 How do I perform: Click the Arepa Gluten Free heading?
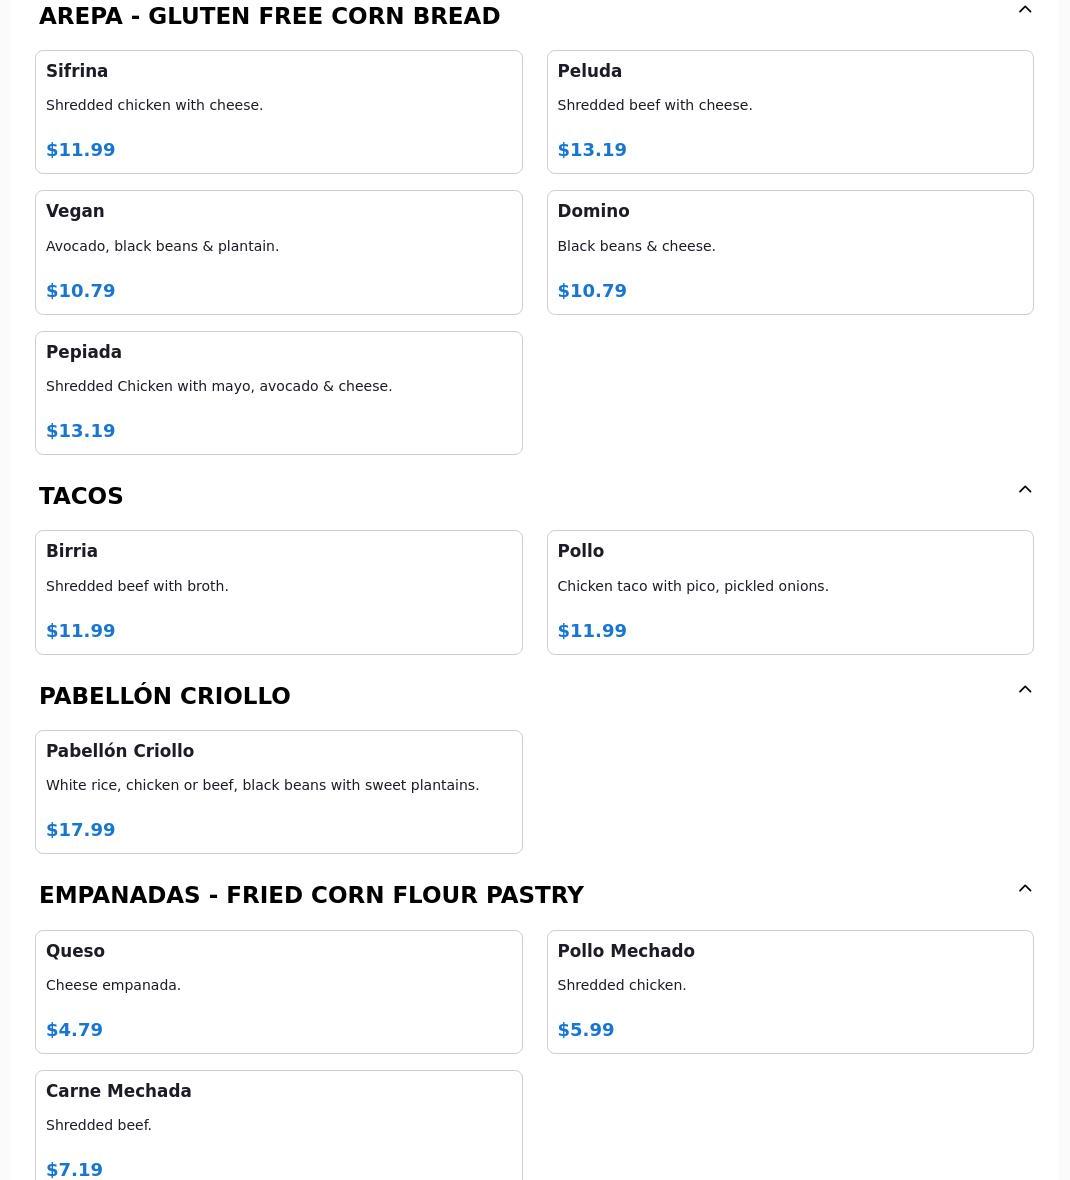tap(269, 16)
